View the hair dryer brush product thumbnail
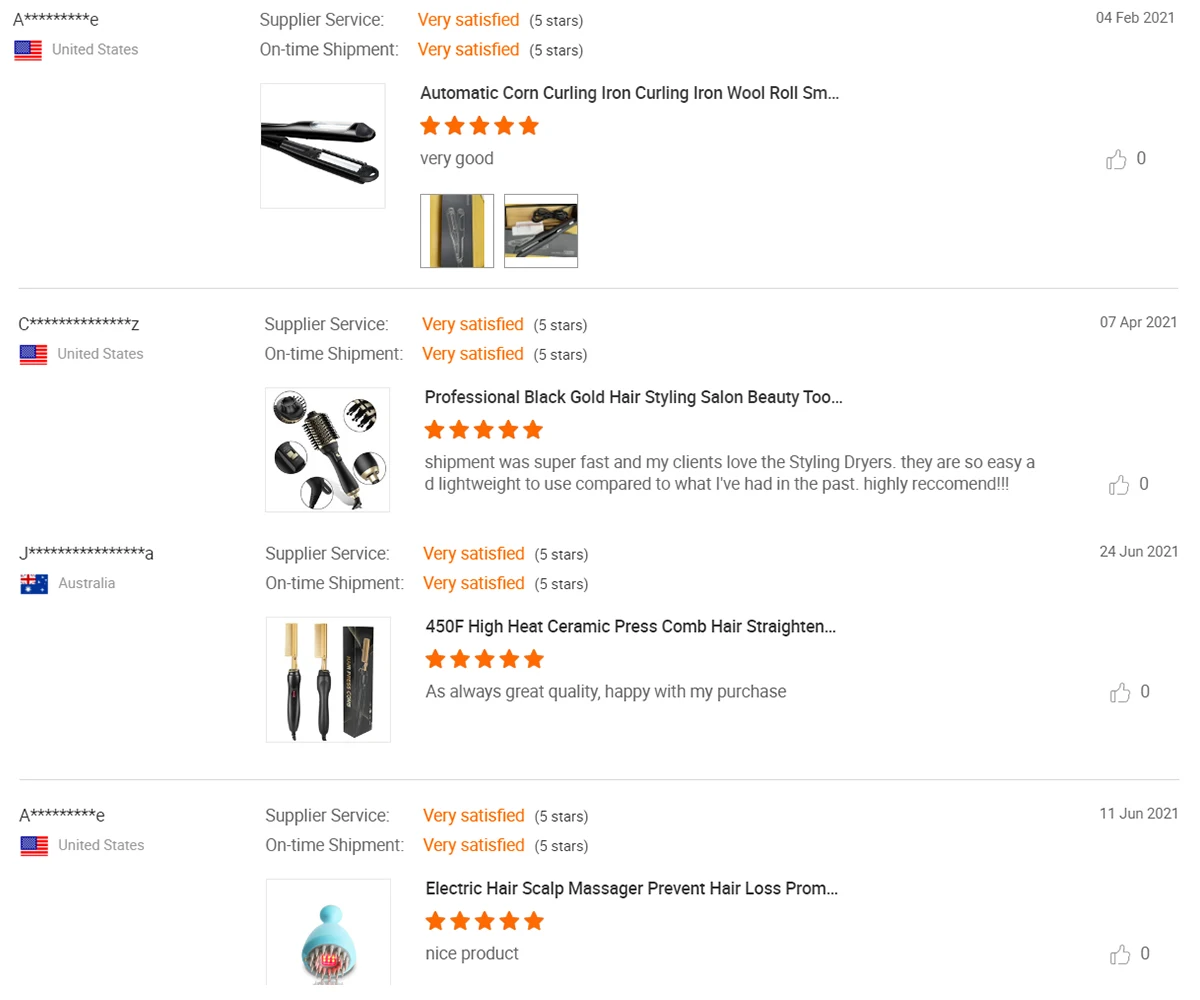 pyautogui.click(x=327, y=450)
